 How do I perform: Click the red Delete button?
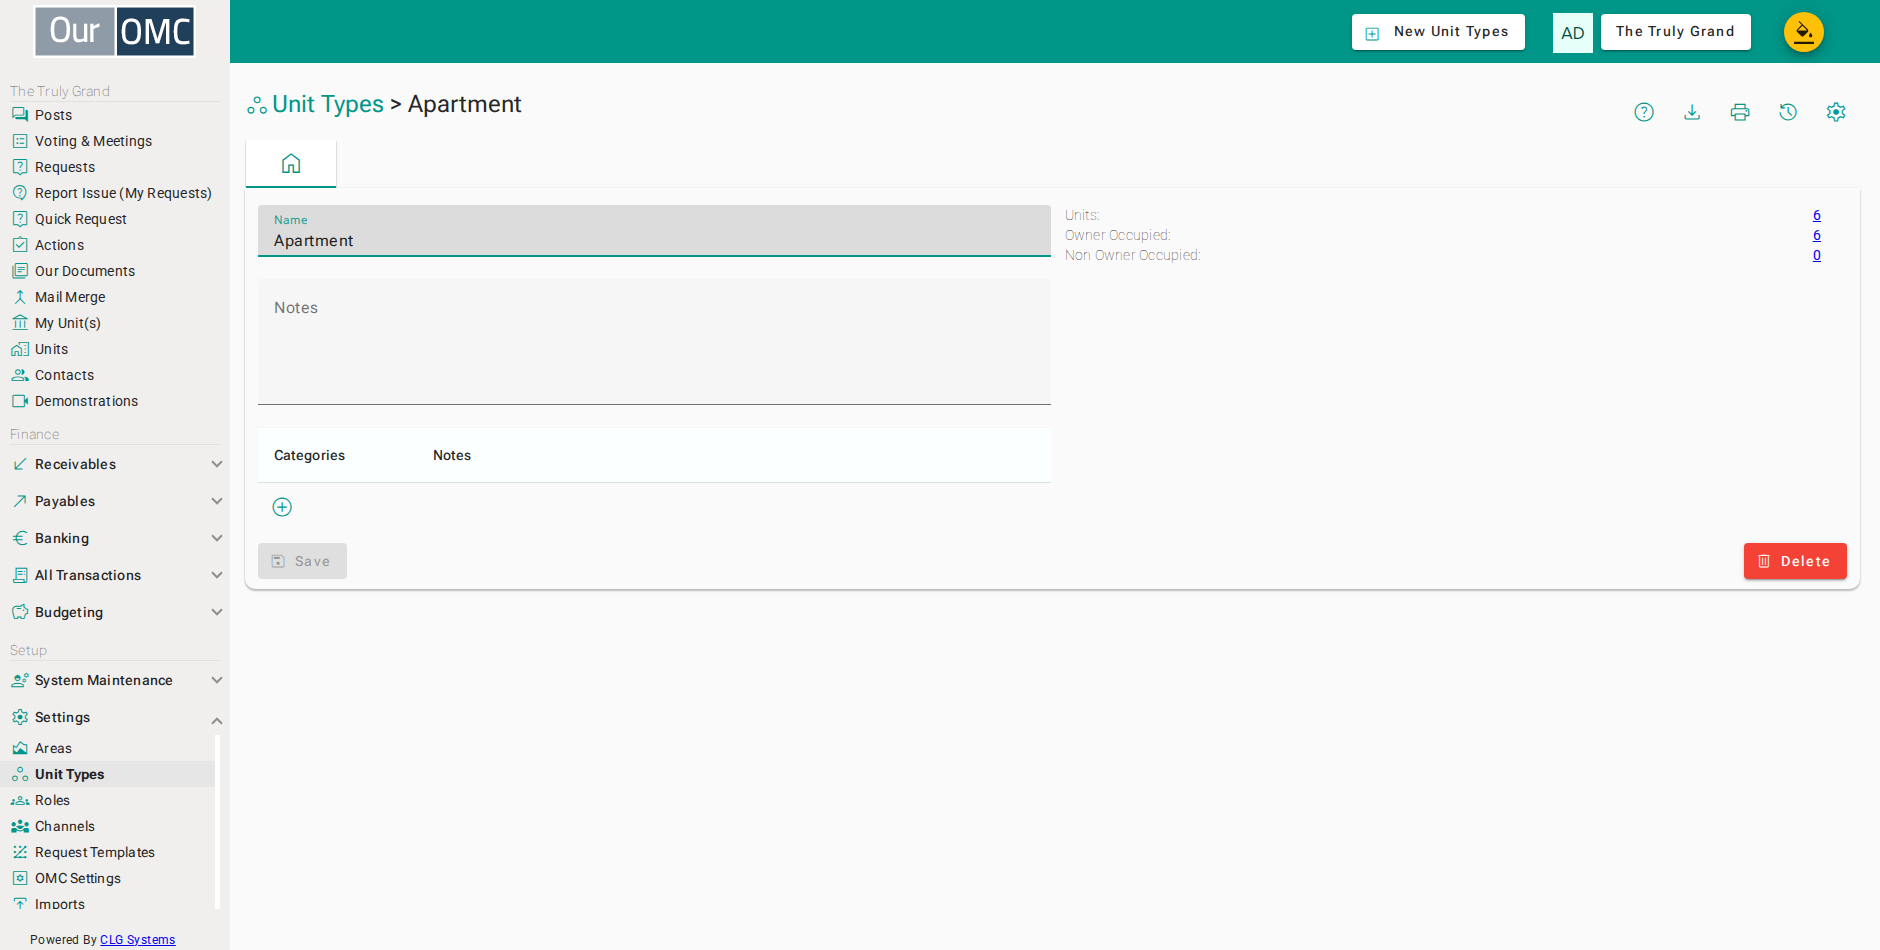click(x=1795, y=561)
